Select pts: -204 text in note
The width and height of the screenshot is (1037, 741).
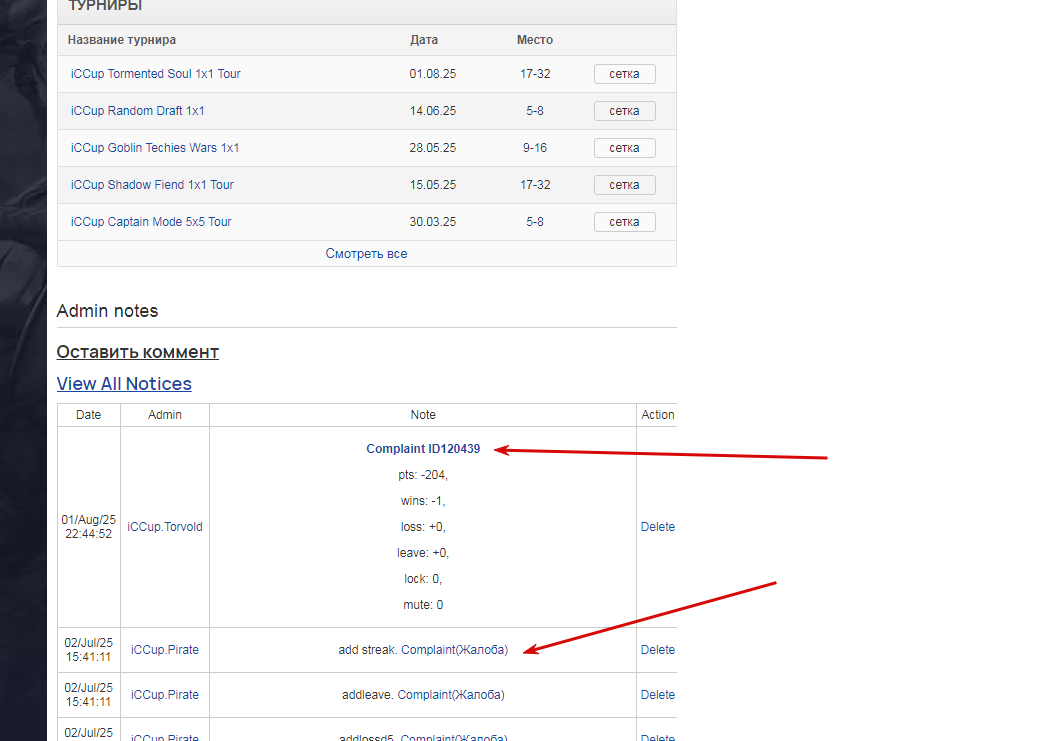coord(423,475)
